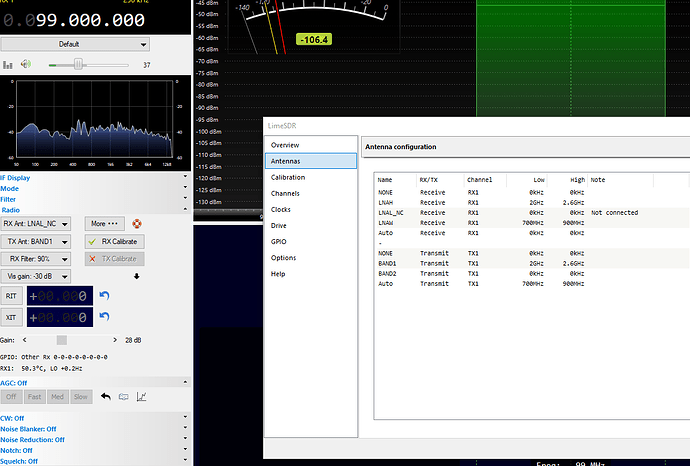The image size is (690, 466).
Task: Click the graph icon in AGC row
Action: point(141,396)
